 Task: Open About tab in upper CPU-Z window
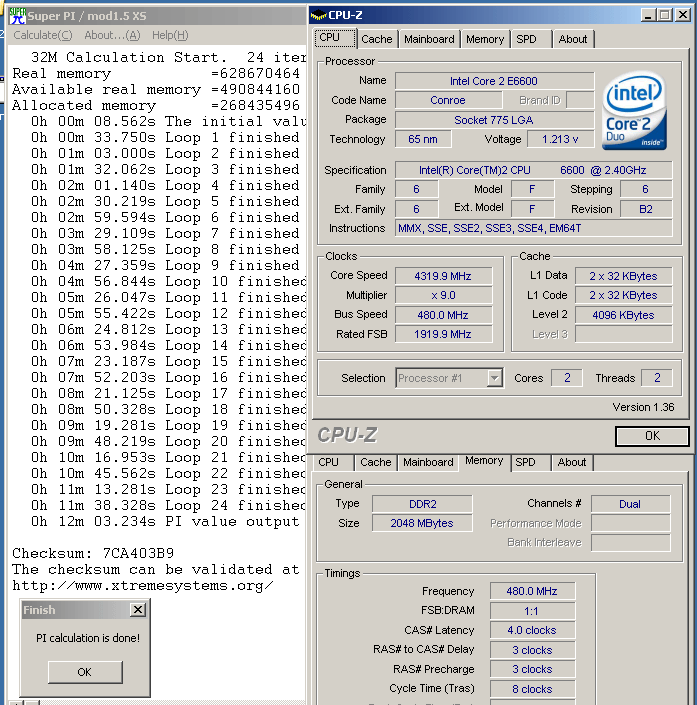pyautogui.click(x=572, y=39)
